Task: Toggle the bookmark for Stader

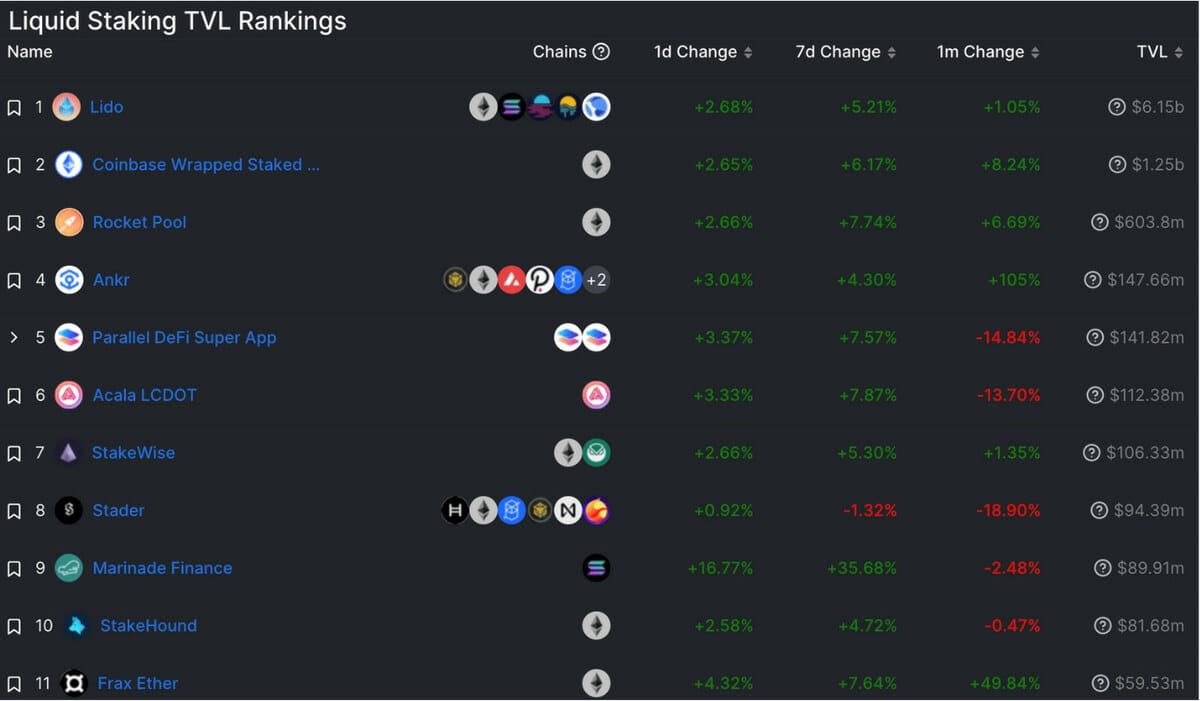Action: tap(14, 511)
